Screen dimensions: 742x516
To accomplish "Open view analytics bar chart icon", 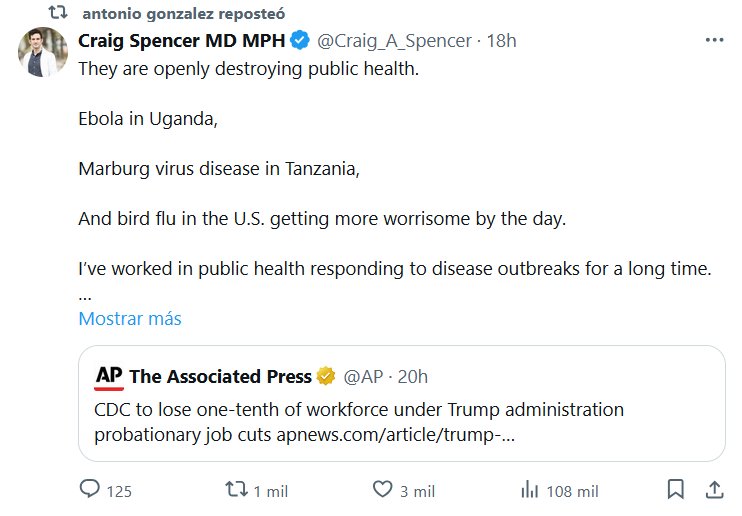I will click(528, 490).
